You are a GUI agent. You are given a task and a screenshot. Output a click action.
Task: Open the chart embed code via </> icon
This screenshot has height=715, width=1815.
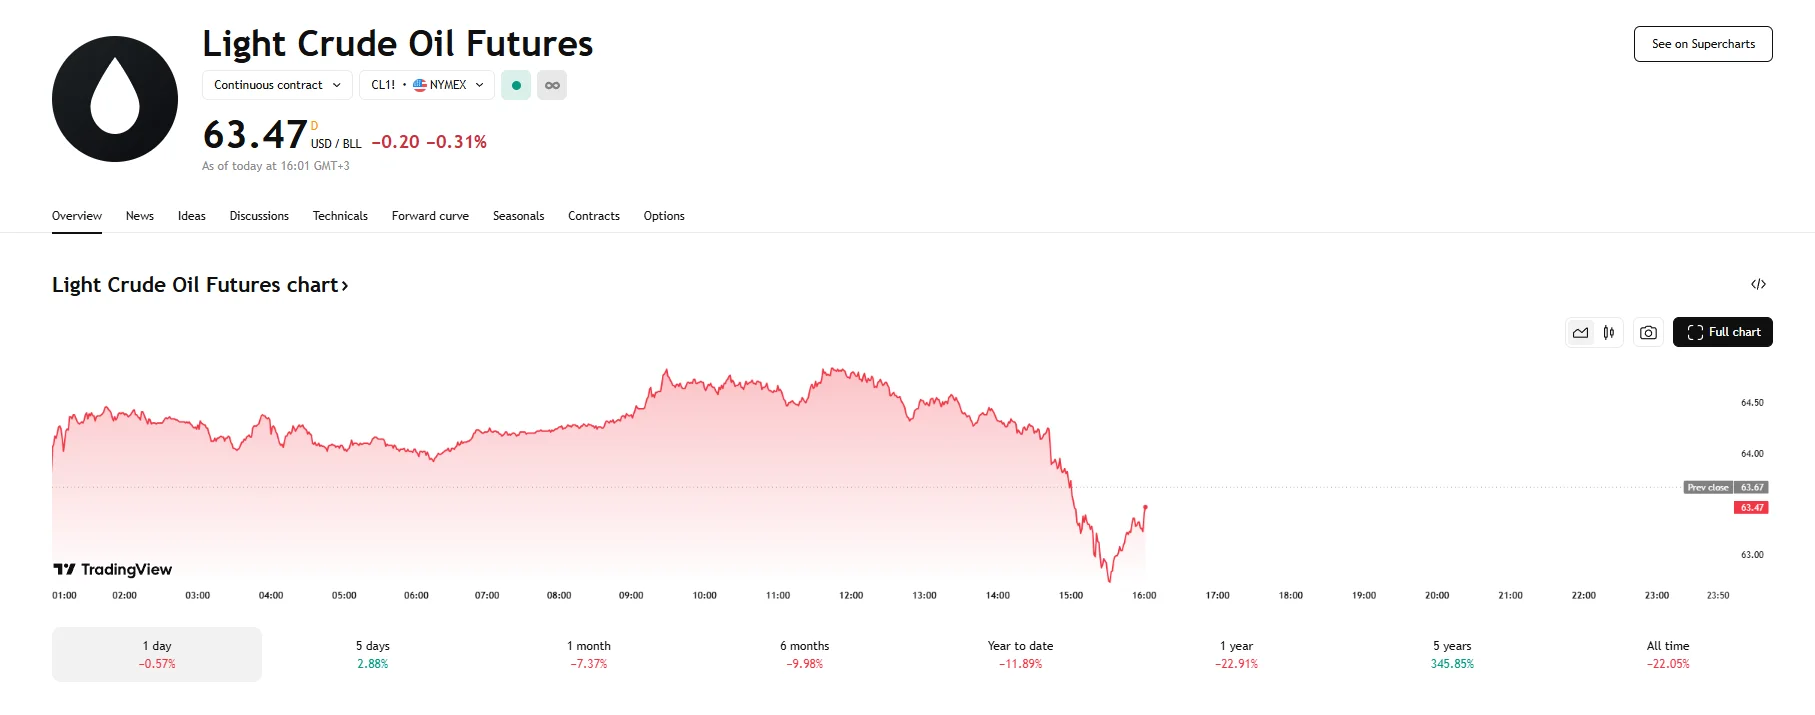[1758, 284]
